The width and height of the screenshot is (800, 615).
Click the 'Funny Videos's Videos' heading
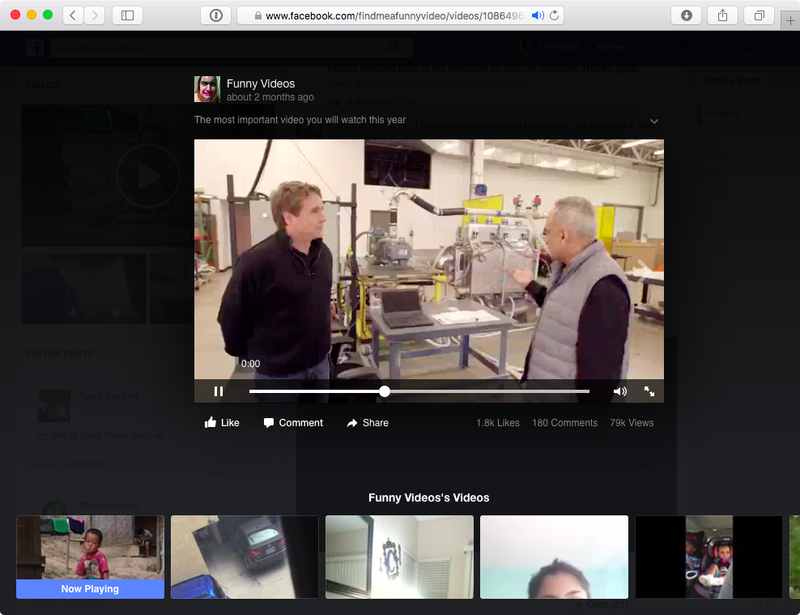[x=429, y=498]
